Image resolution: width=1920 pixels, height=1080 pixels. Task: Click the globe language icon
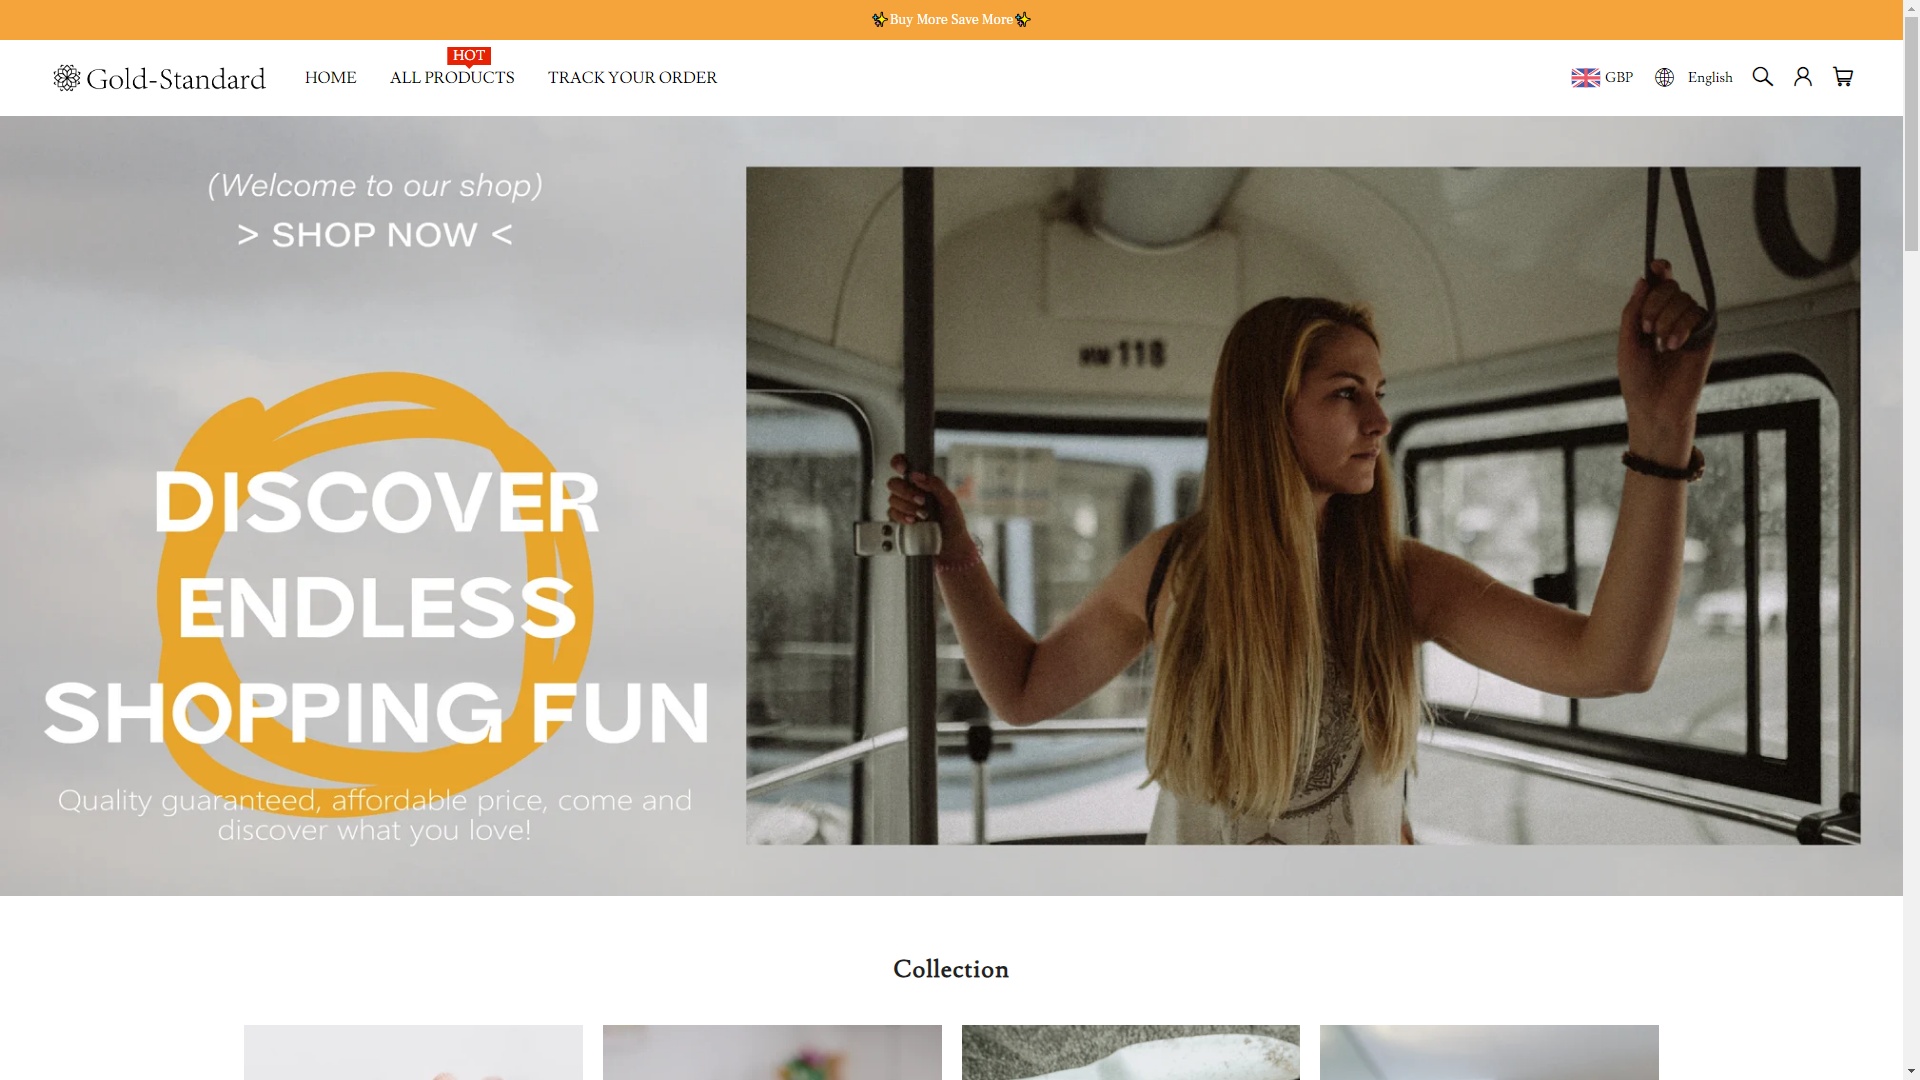point(1664,78)
